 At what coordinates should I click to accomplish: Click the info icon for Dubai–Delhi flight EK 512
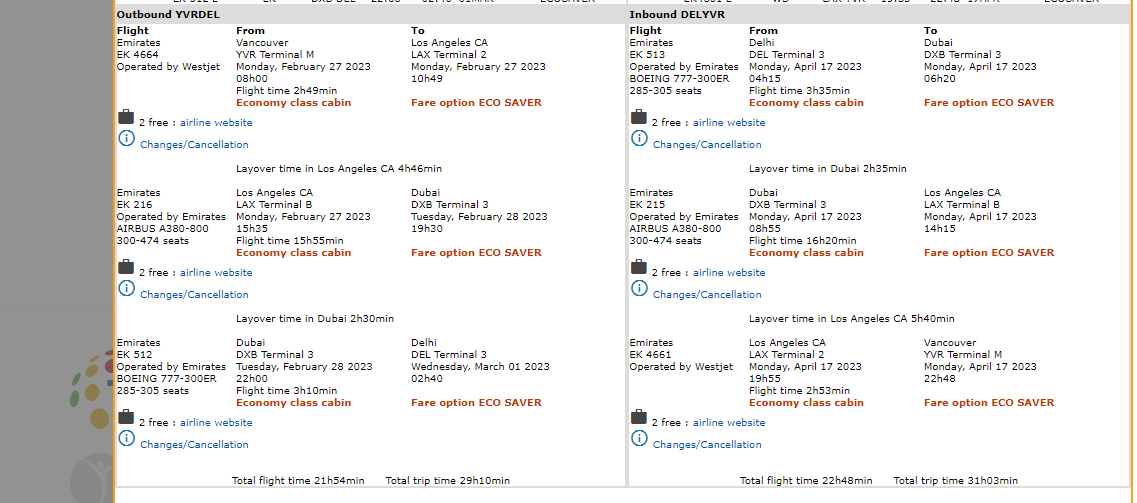126,438
